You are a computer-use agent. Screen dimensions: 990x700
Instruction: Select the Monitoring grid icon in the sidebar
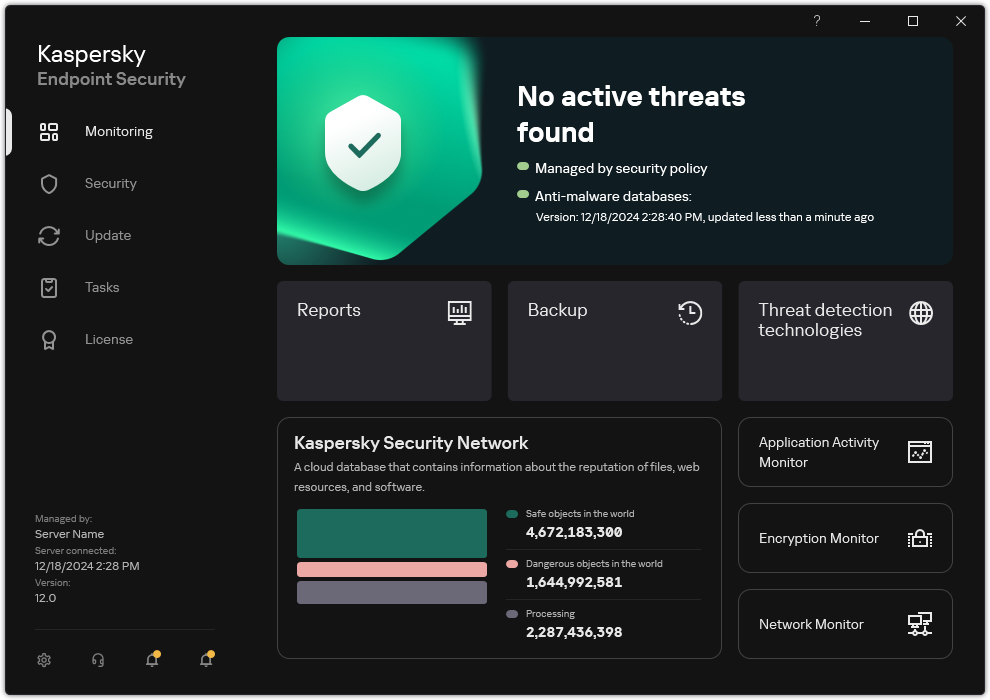(49, 131)
